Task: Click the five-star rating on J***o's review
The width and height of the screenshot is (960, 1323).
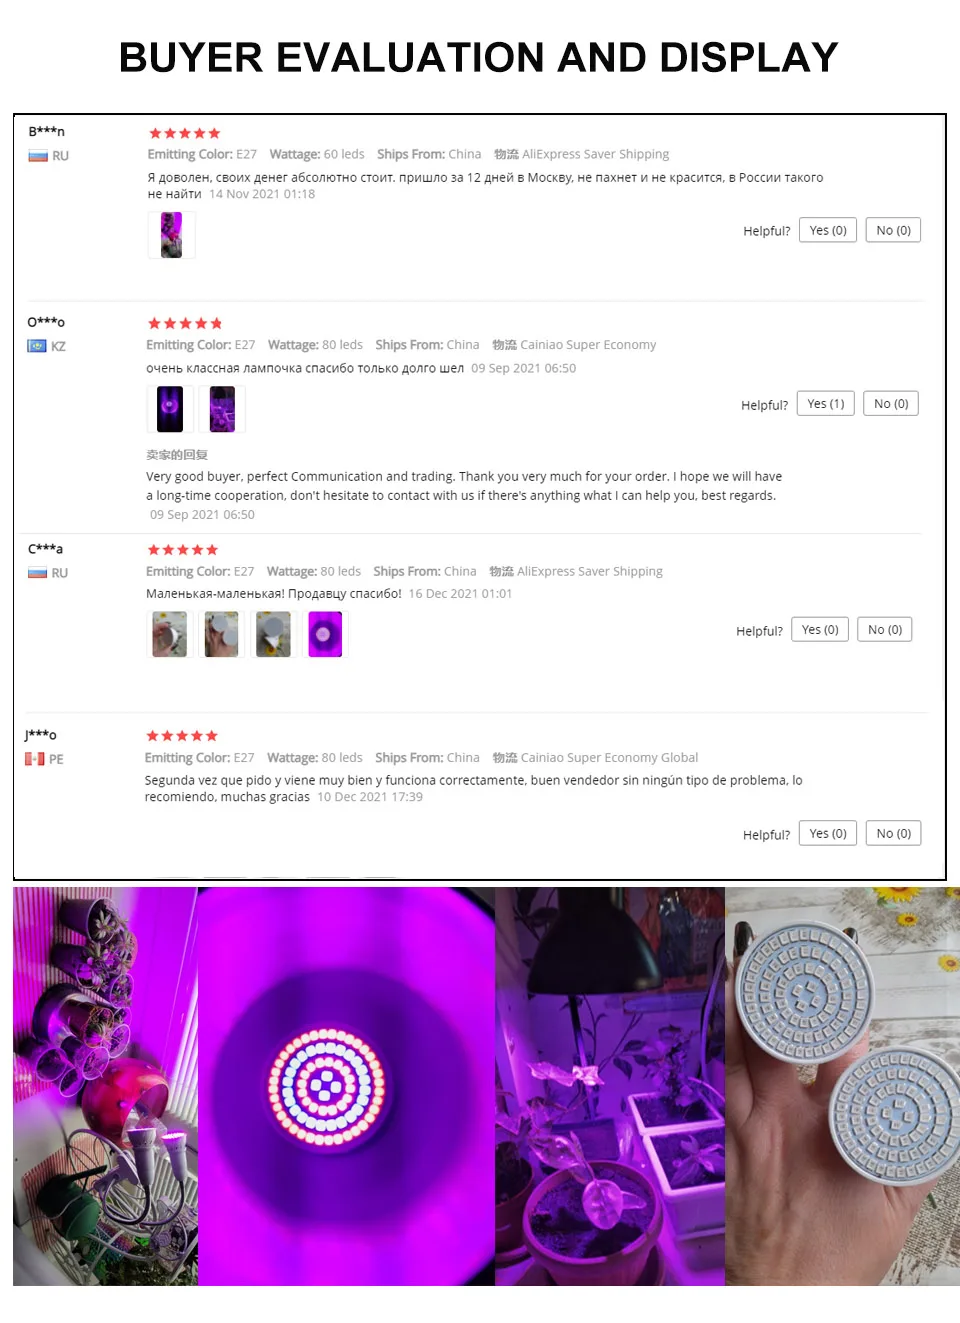Action: (182, 736)
